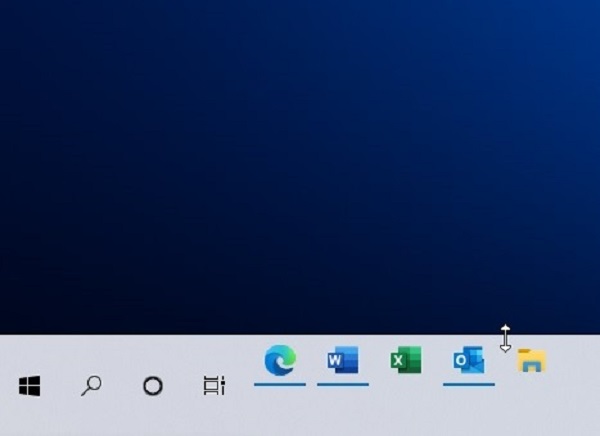Launch Microsoft Excel from taskbar
This screenshot has height=436, width=600.
406,360
